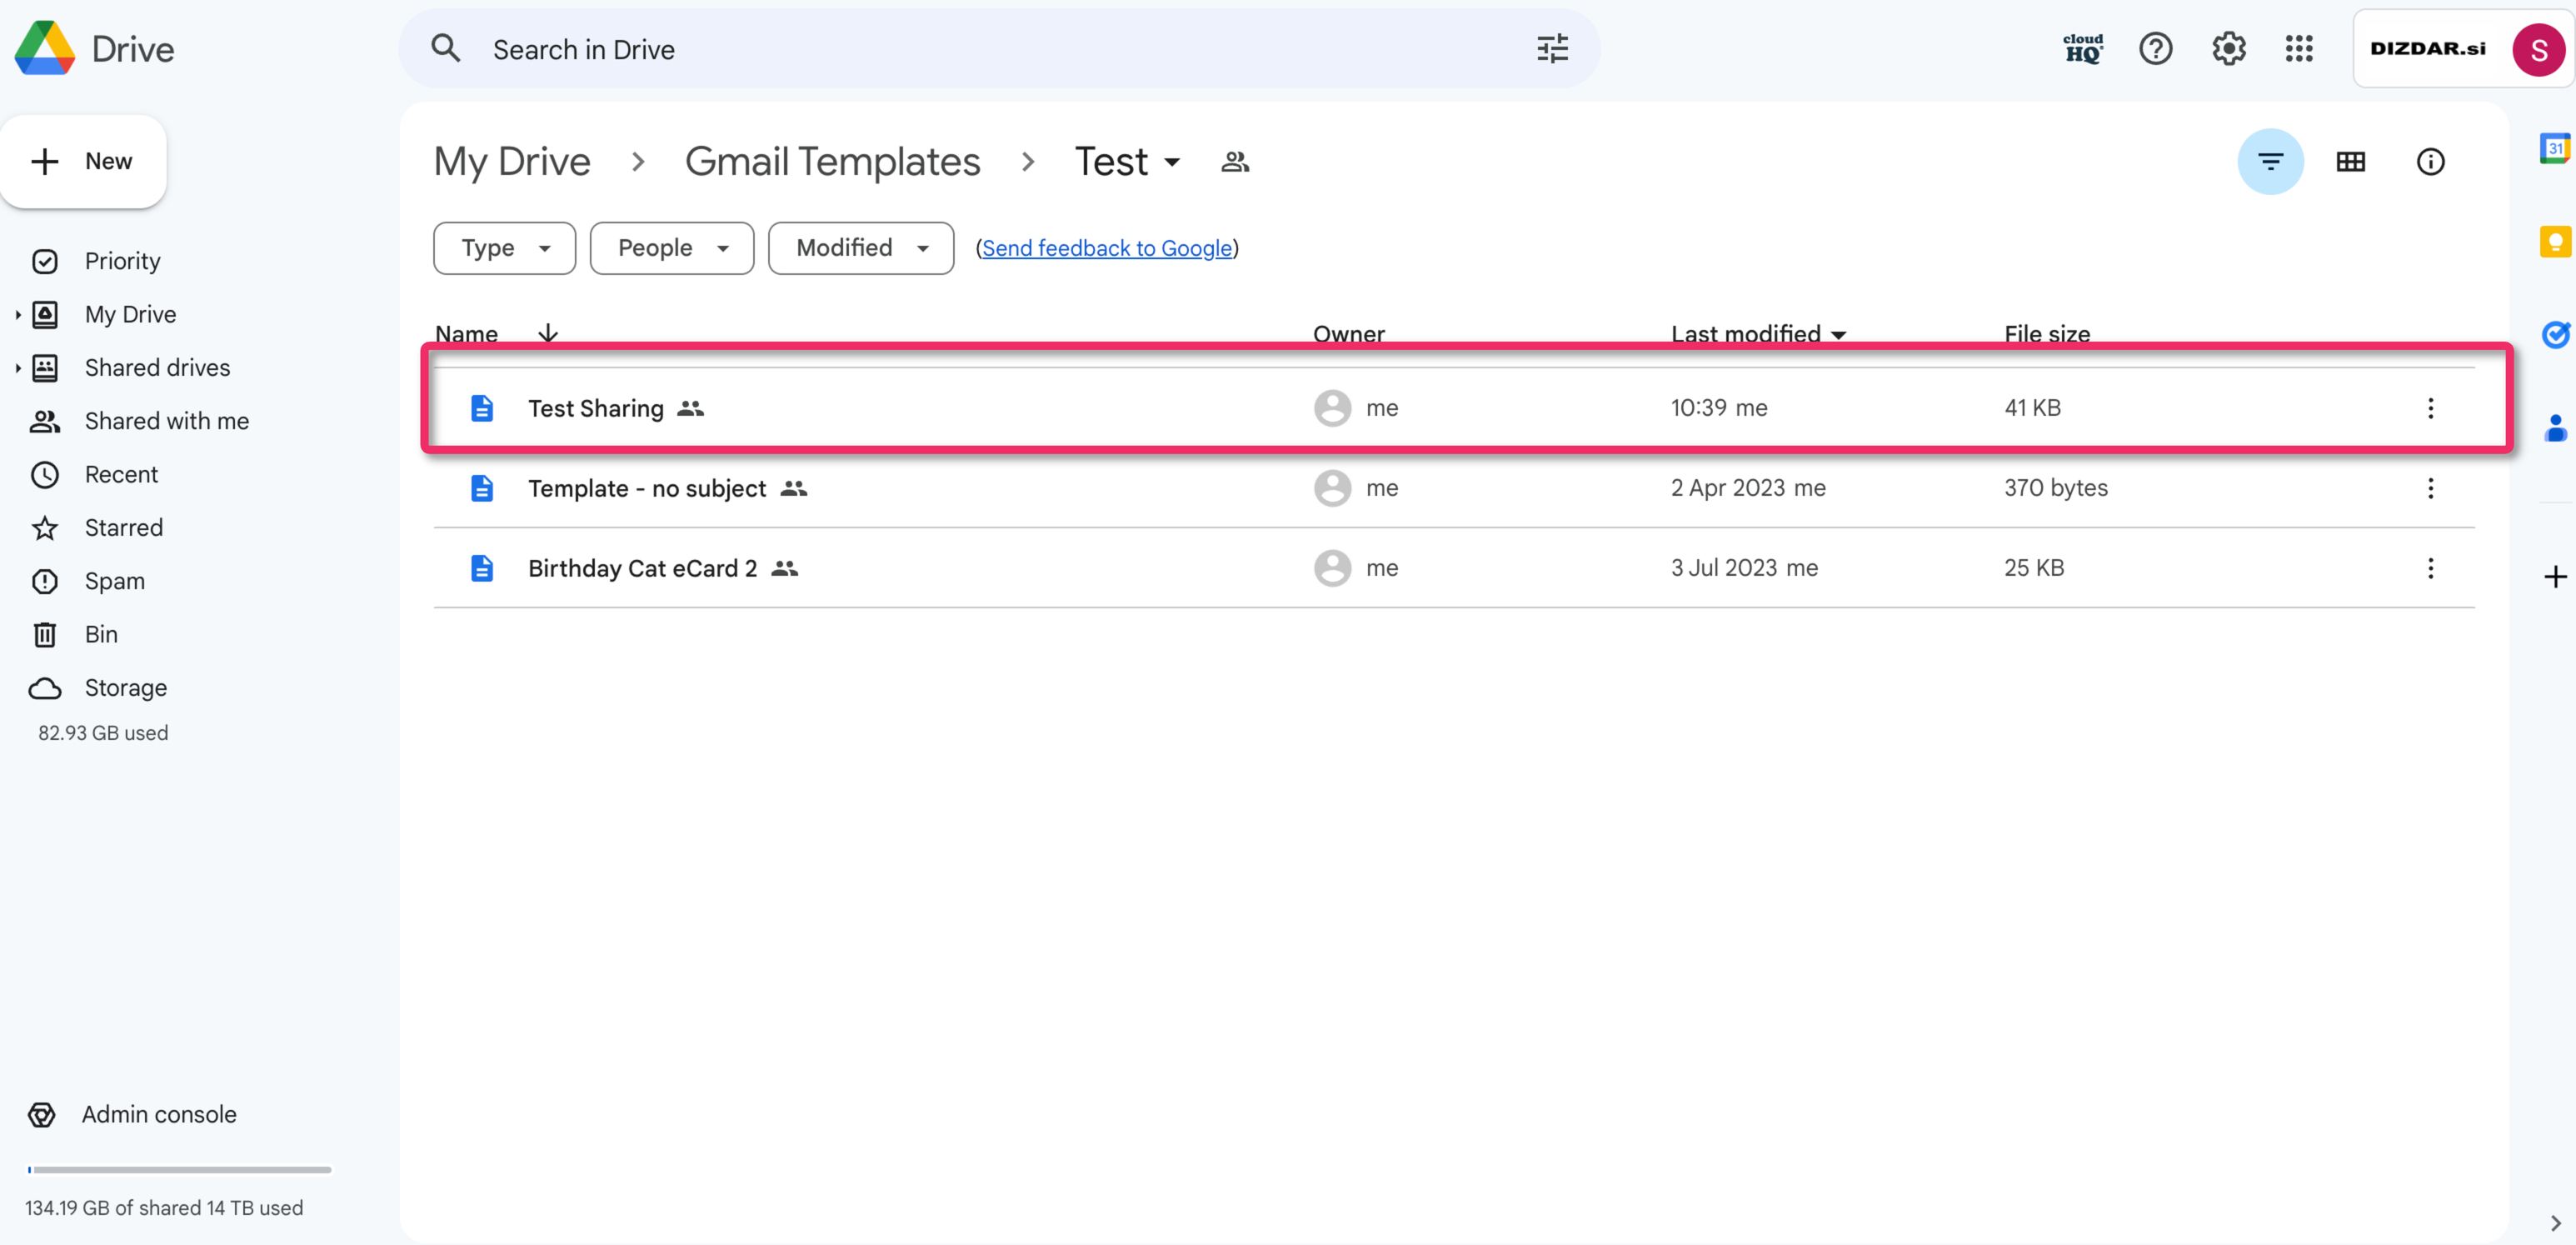Click 82.93 GB used text
The height and width of the screenshot is (1245, 2576).
point(103,732)
